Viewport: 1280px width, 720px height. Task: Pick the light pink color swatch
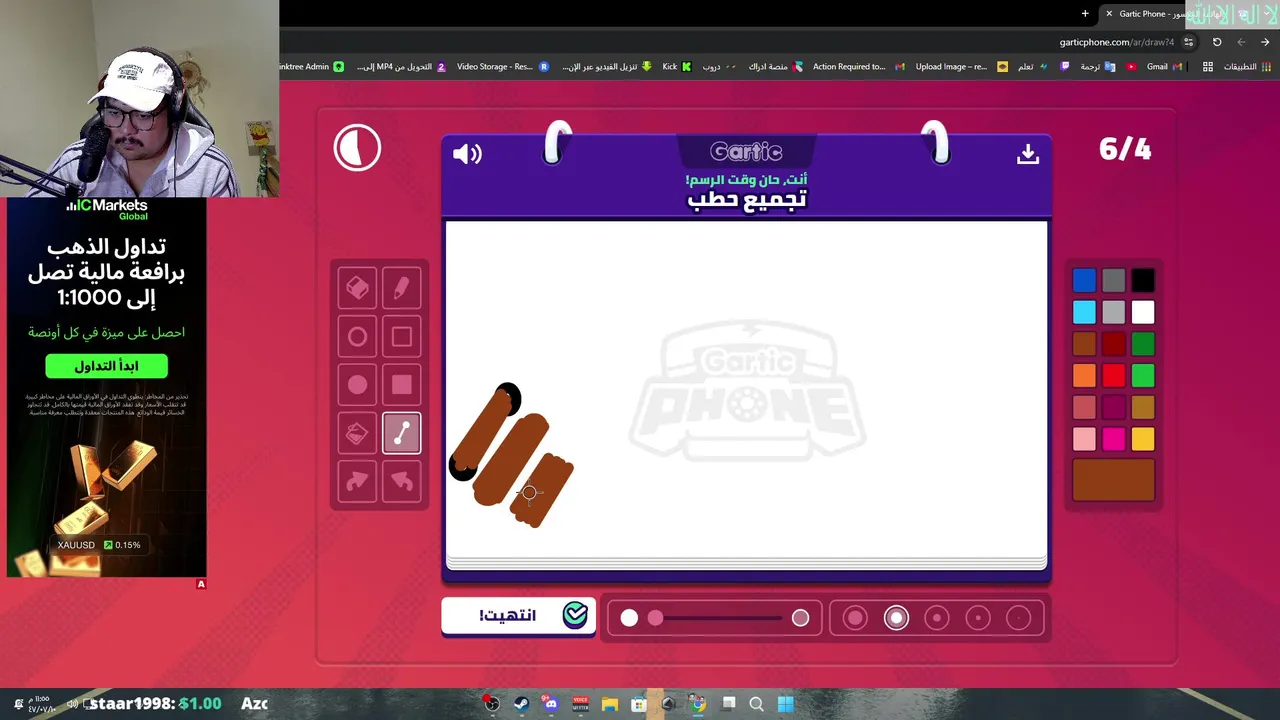point(1084,439)
